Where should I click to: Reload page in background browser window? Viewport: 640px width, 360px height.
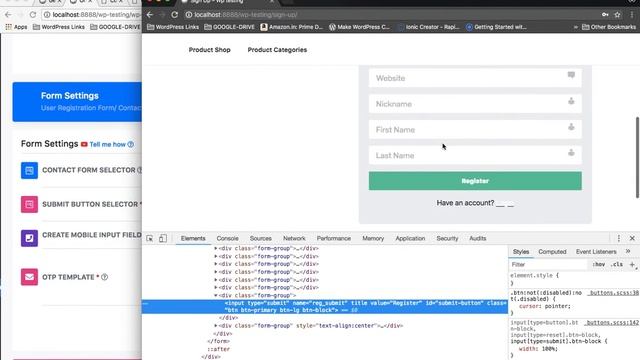[33, 15]
